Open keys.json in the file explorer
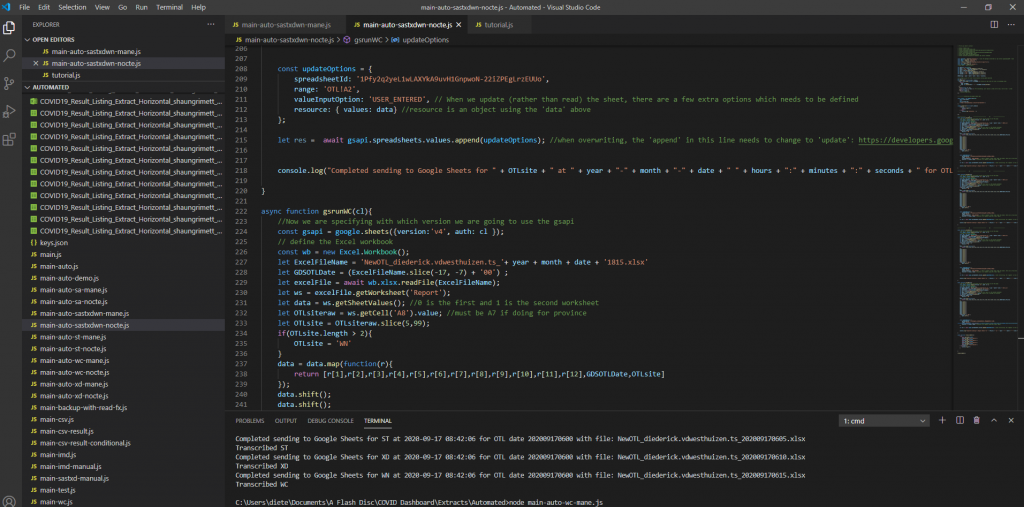The image size is (1024, 507). (54, 243)
